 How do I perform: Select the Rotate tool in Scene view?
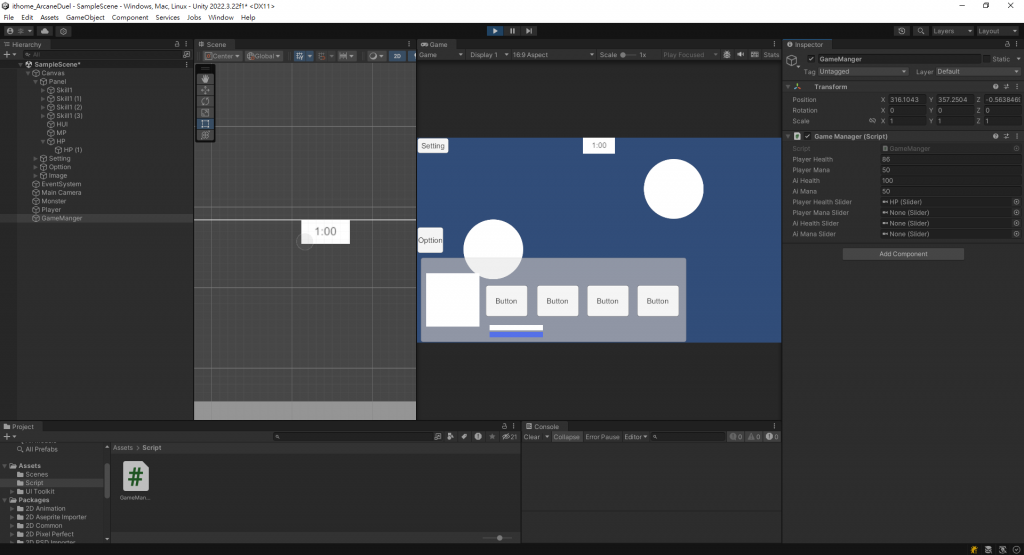(205, 101)
